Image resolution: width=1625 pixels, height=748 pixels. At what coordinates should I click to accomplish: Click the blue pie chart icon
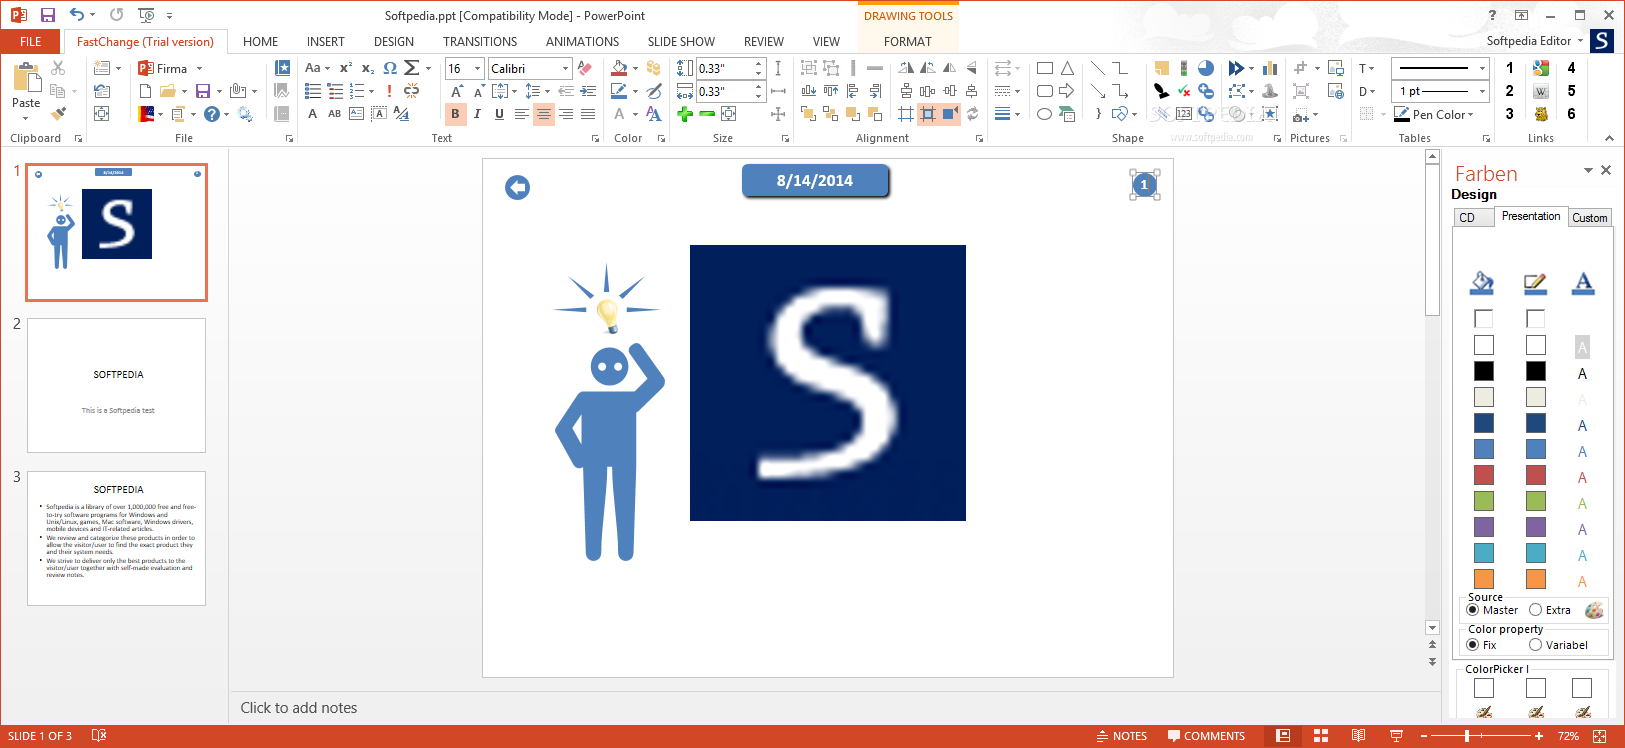tap(1206, 68)
